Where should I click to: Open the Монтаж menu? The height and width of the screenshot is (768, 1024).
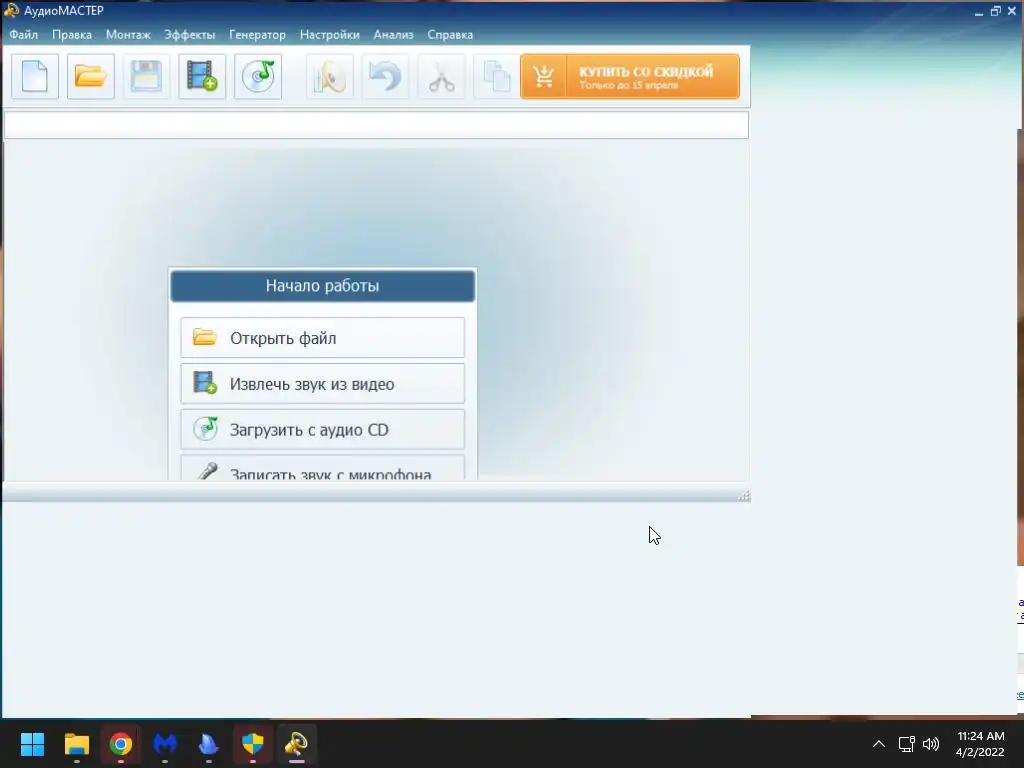pos(128,35)
